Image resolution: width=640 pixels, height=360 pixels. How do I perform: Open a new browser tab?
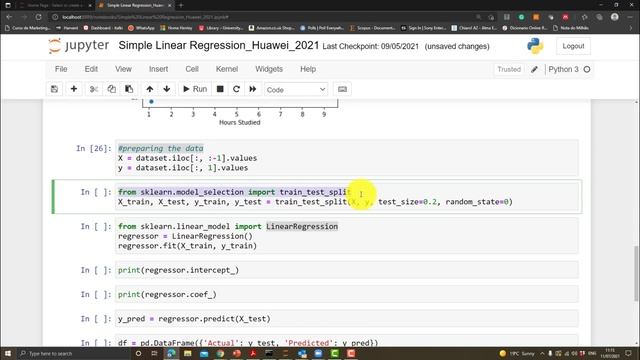click(181, 5)
